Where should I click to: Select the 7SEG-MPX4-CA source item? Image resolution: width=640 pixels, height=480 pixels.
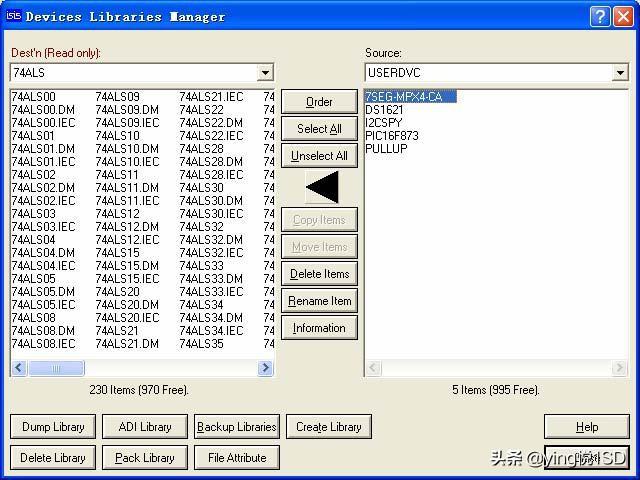click(410, 97)
